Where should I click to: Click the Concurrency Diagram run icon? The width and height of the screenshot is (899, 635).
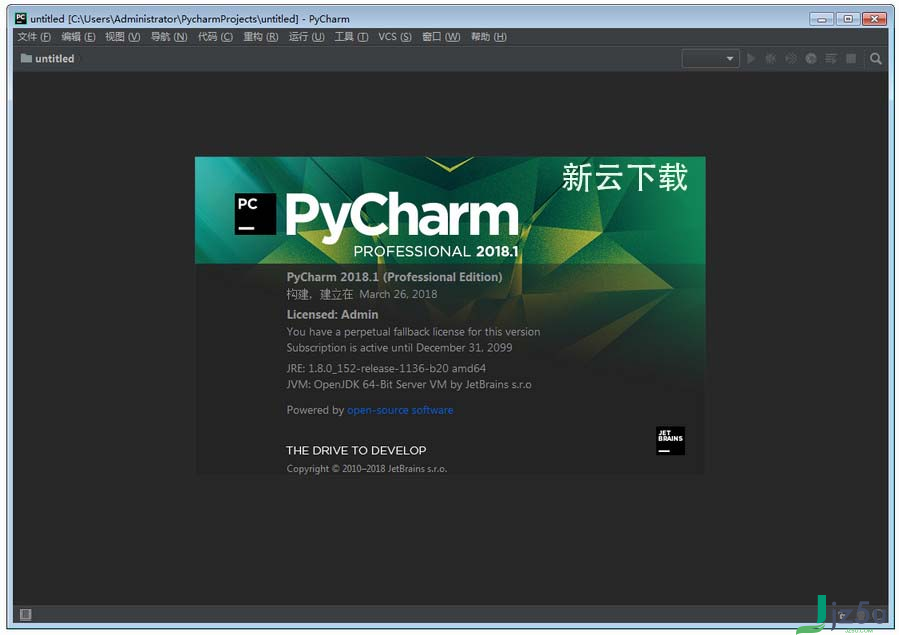(831, 58)
